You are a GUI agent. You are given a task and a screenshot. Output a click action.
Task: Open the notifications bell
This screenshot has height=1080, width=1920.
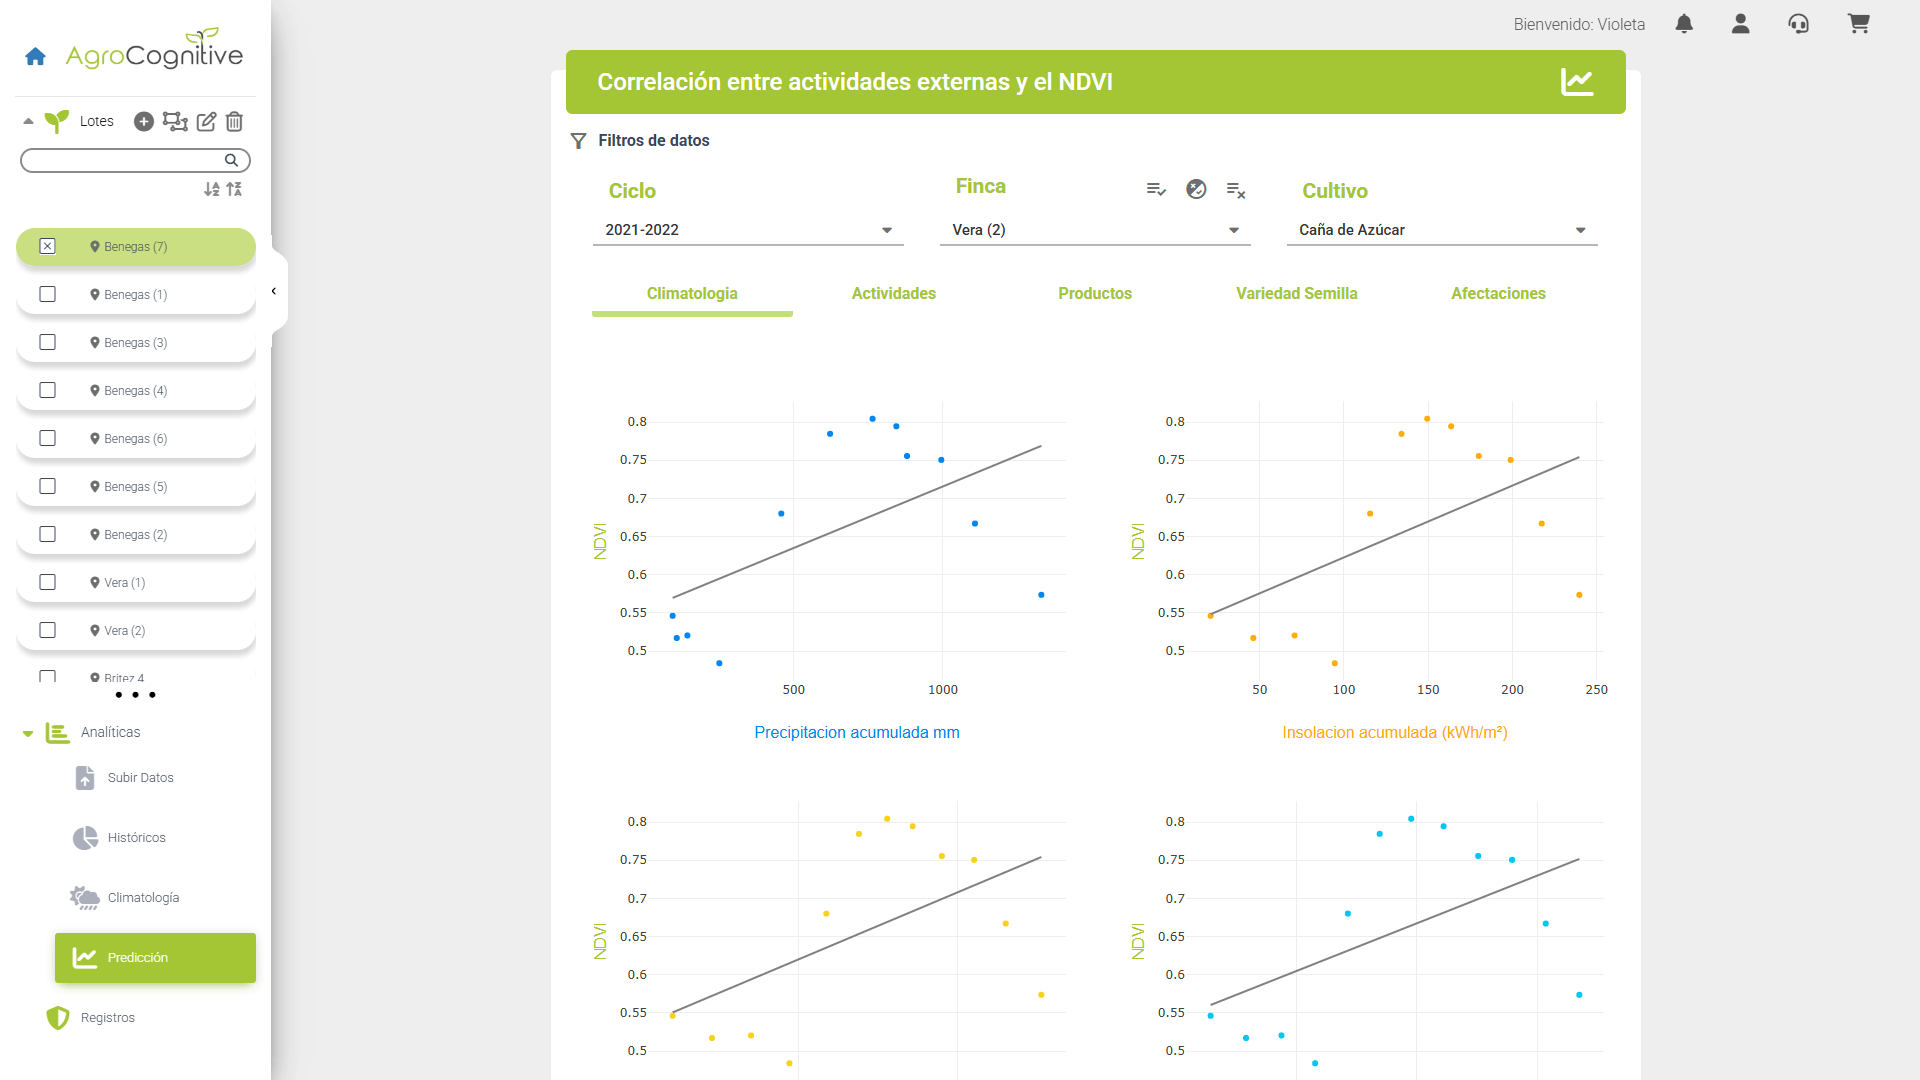click(x=1684, y=24)
